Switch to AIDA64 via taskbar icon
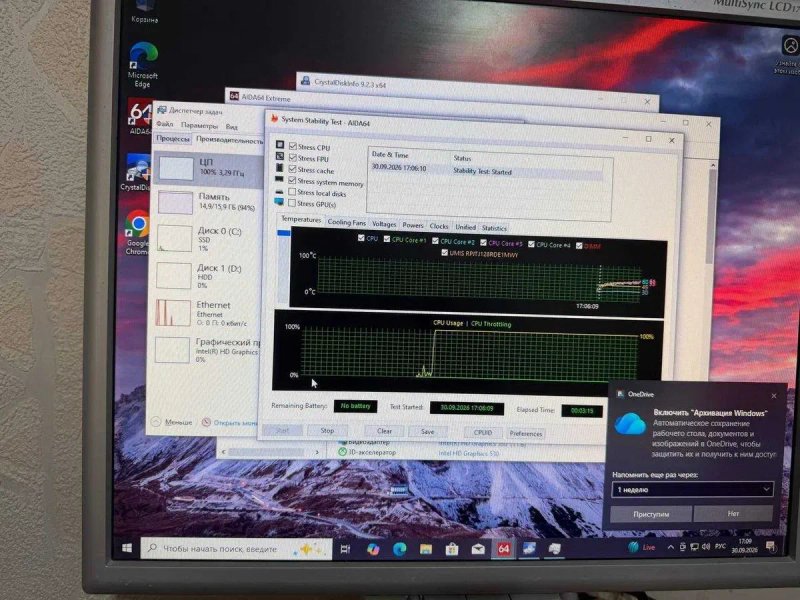The image size is (800, 600). (504, 549)
